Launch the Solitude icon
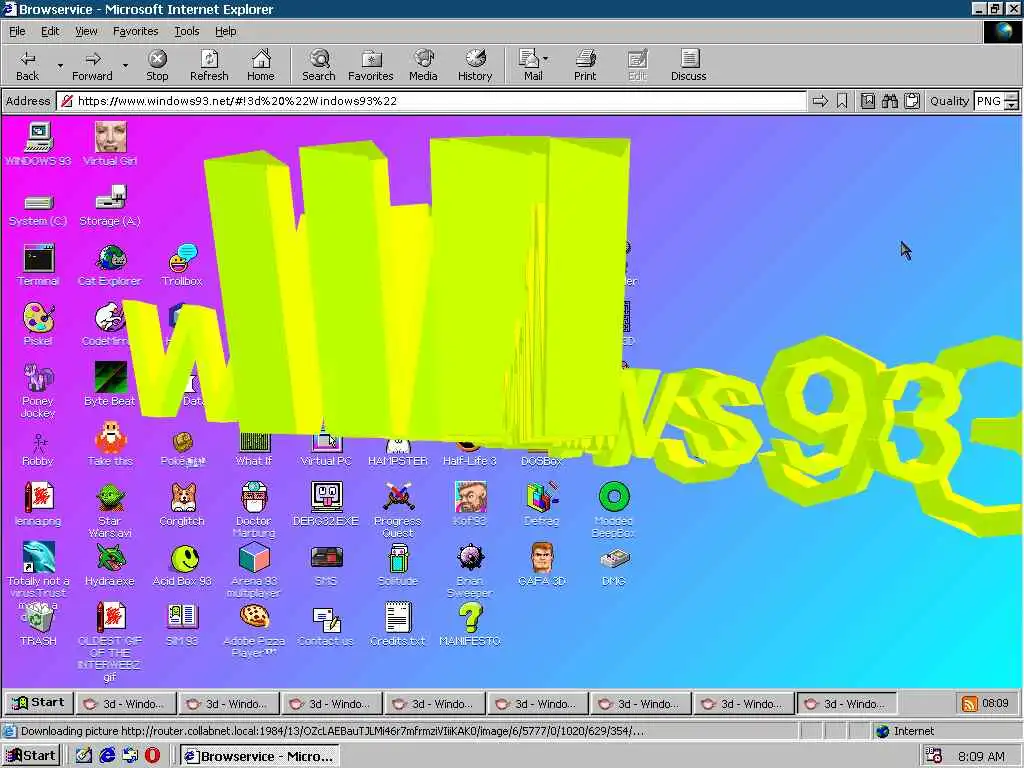This screenshot has width=1024, height=768. point(398,564)
